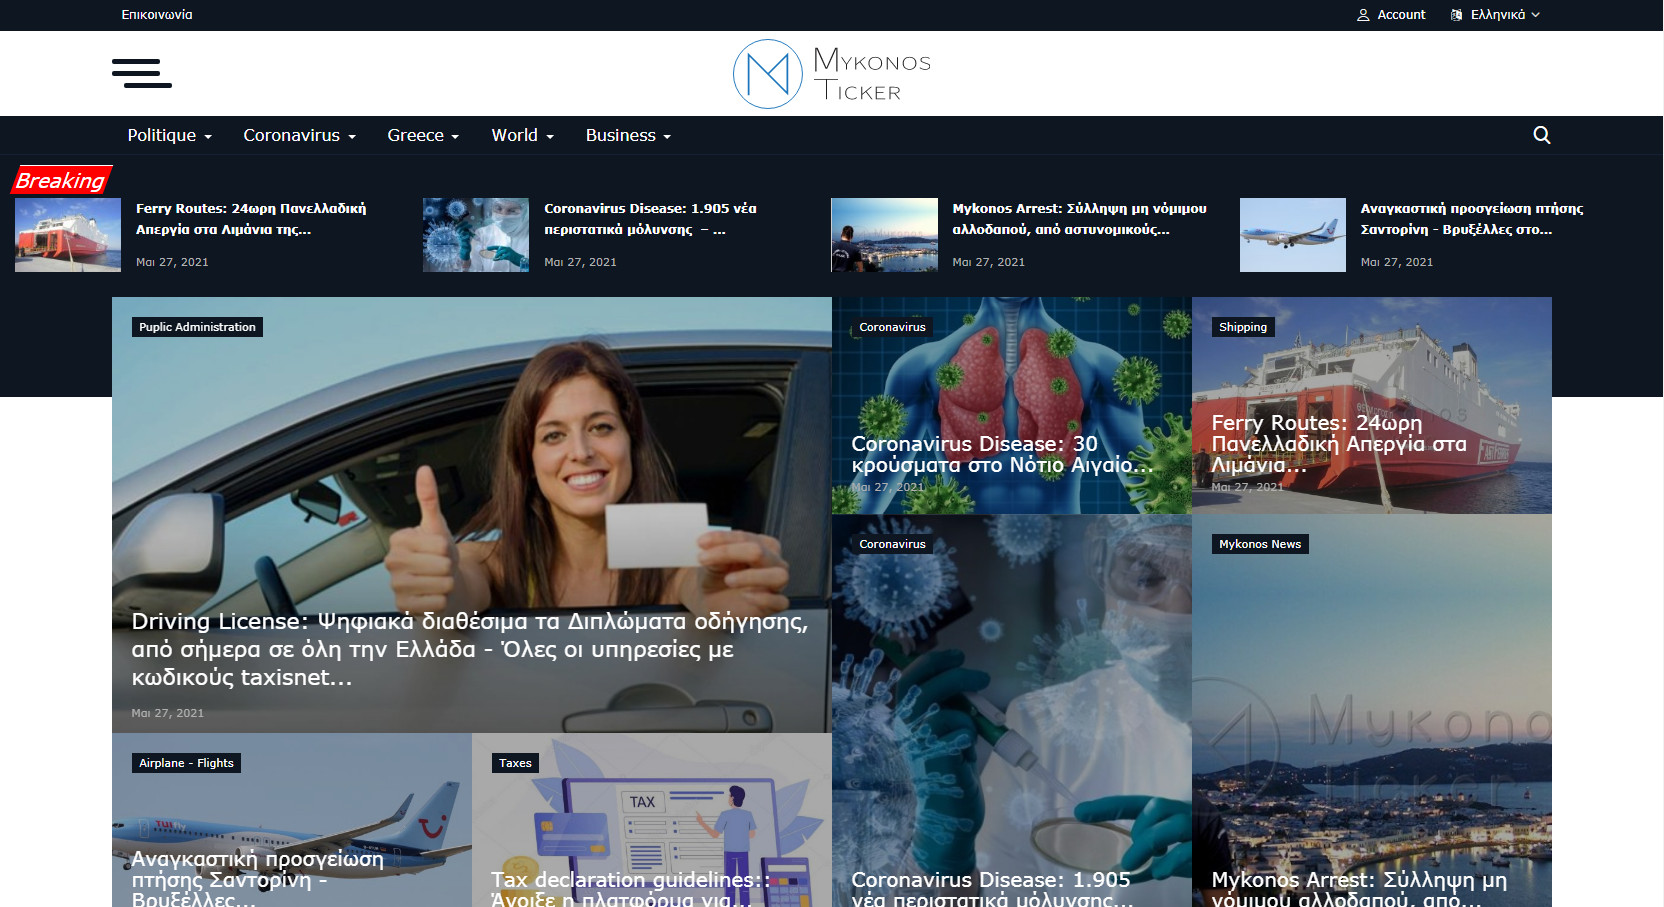The width and height of the screenshot is (1664, 907).
Task: Click the Mykonos News category tag
Action: pos(1260,544)
